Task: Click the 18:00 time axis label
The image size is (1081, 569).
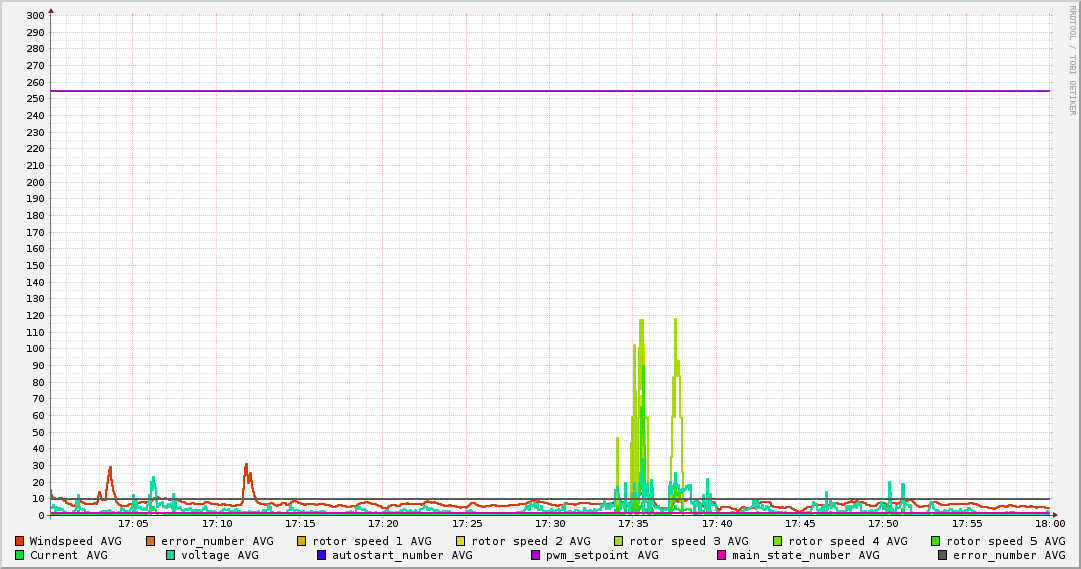Action: coord(1049,523)
